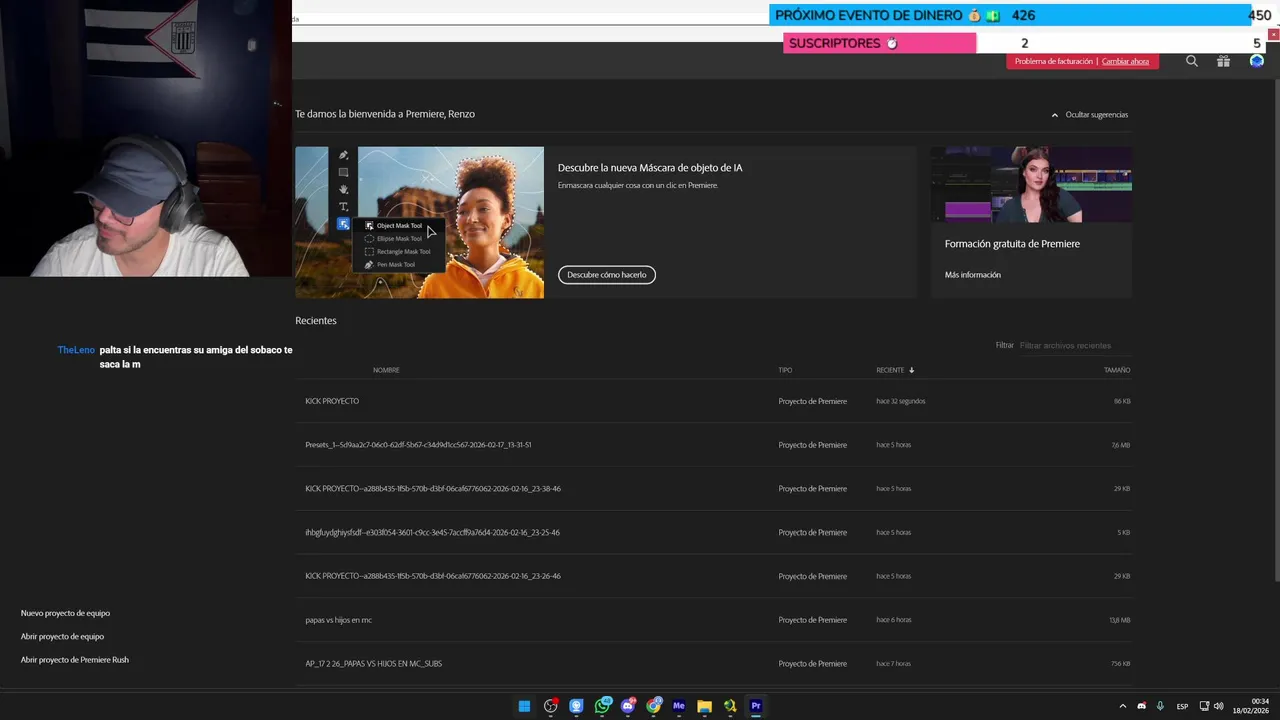
Task: Open Adobe Media Encoder from the taskbar
Action: 679,706
